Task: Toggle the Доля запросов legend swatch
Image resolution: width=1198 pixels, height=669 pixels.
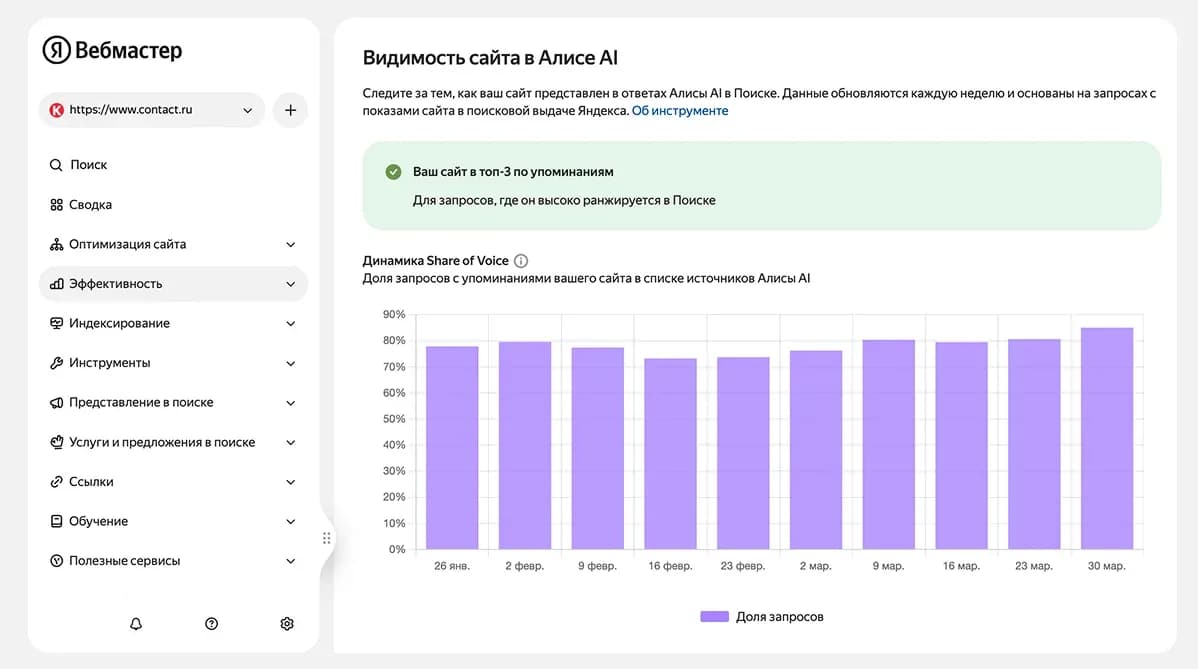Action: pyautogui.click(x=714, y=617)
